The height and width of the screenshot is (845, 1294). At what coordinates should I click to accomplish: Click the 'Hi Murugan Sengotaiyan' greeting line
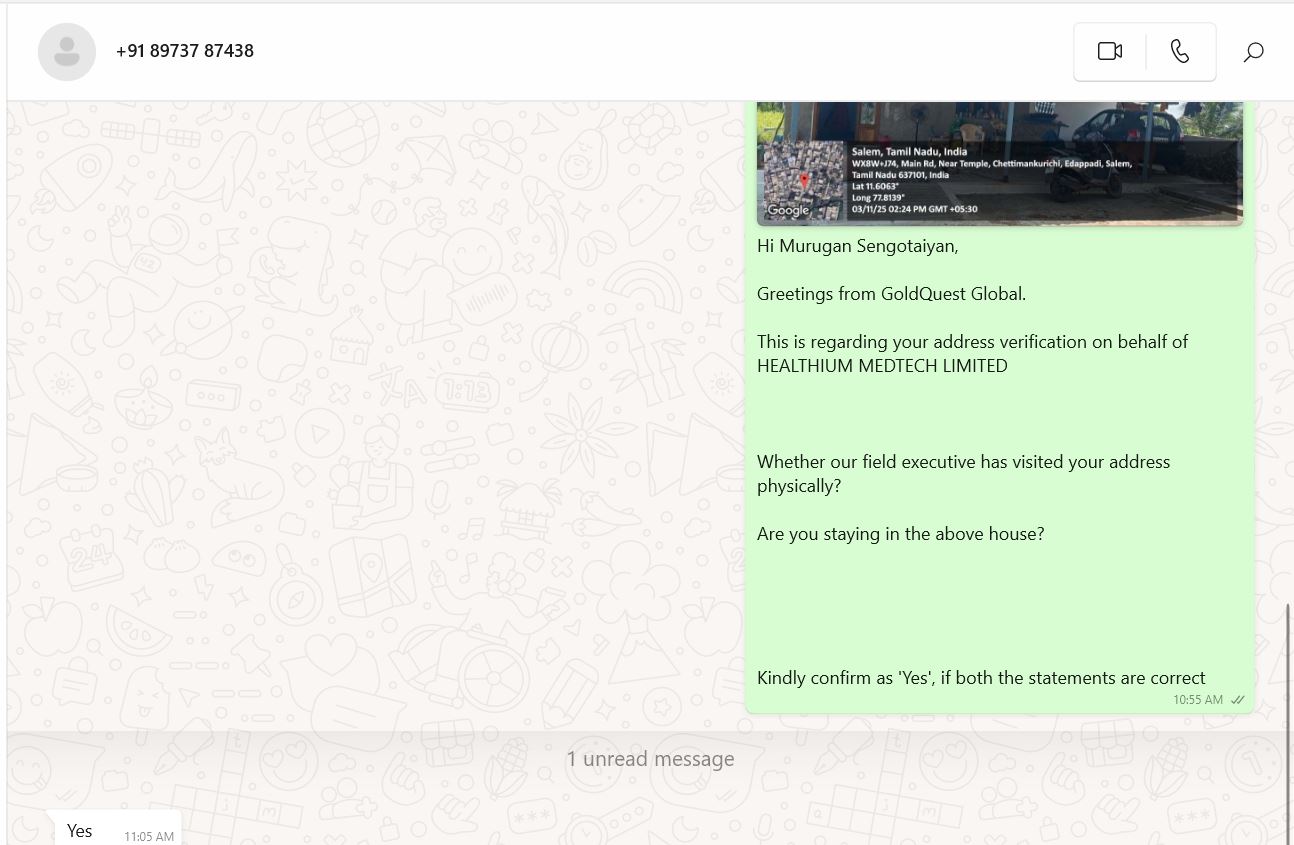point(857,246)
